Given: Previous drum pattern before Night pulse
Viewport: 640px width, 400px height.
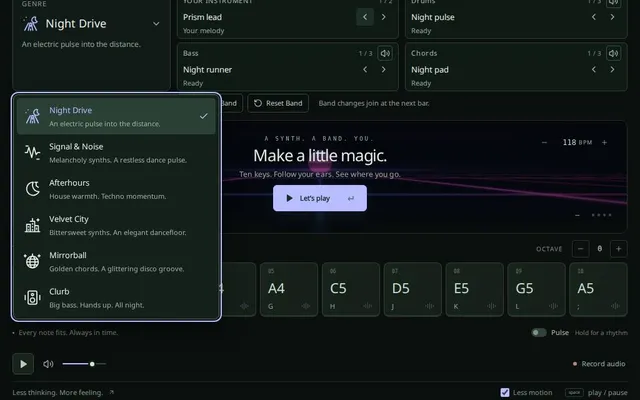Looking at the screenshot, I should [x=594, y=17].
